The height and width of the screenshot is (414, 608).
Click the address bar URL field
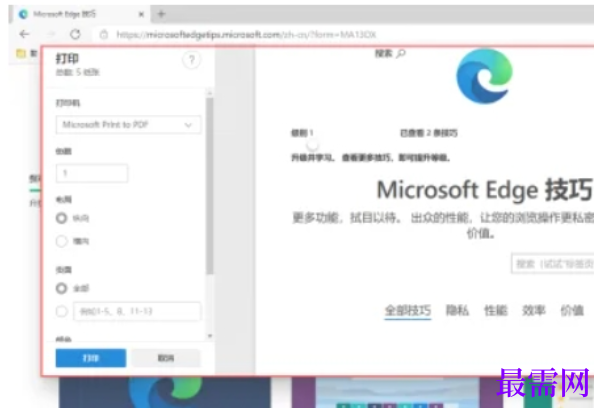pos(246,35)
